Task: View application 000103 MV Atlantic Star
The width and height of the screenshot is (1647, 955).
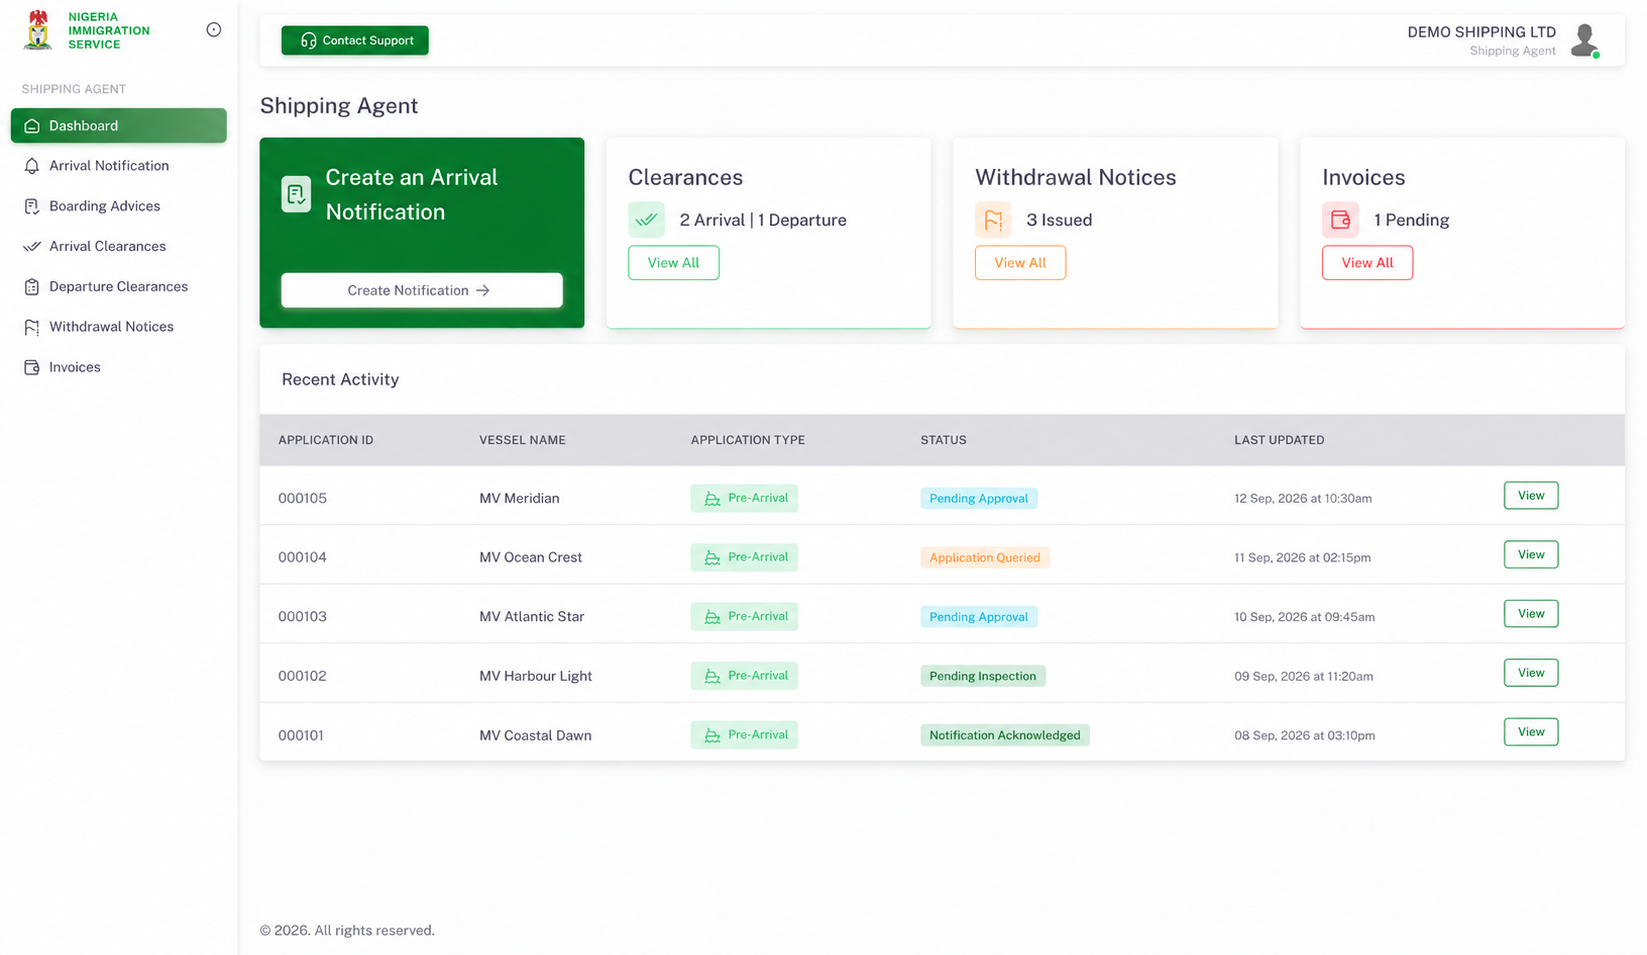Action: click(1531, 614)
